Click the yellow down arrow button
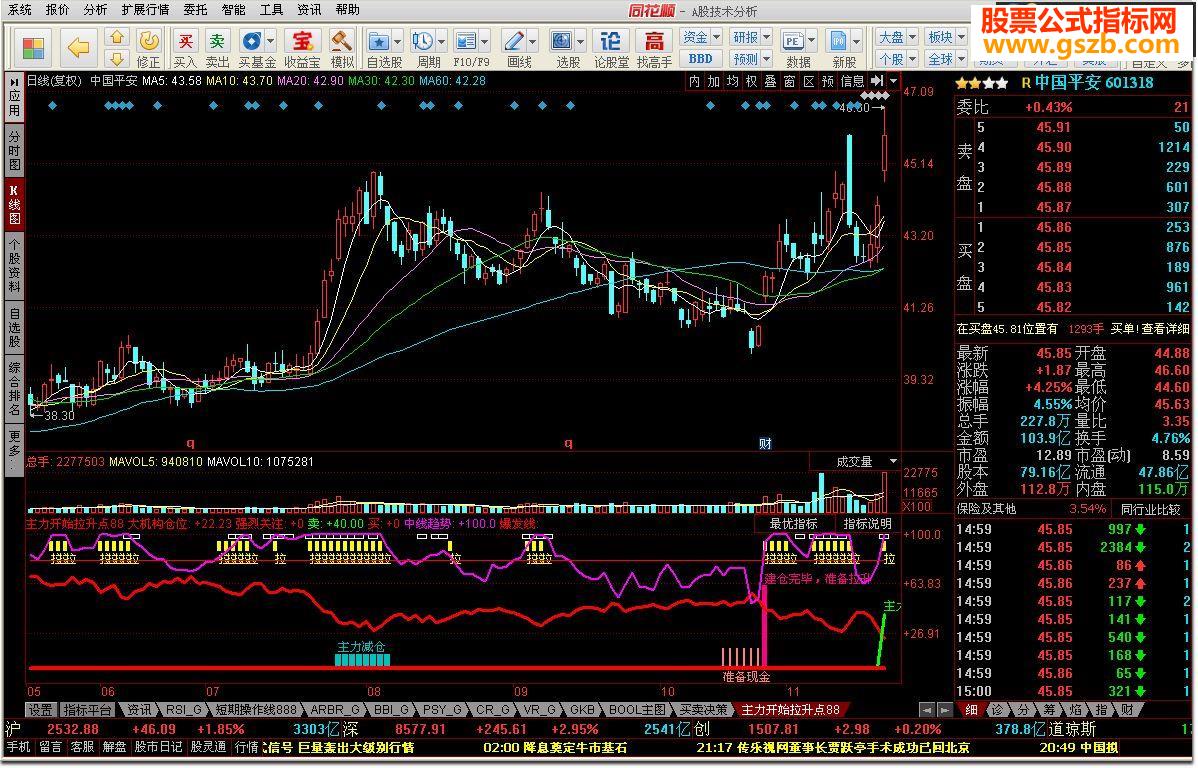The height and width of the screenshot is (768, 1198). [116, 58]
